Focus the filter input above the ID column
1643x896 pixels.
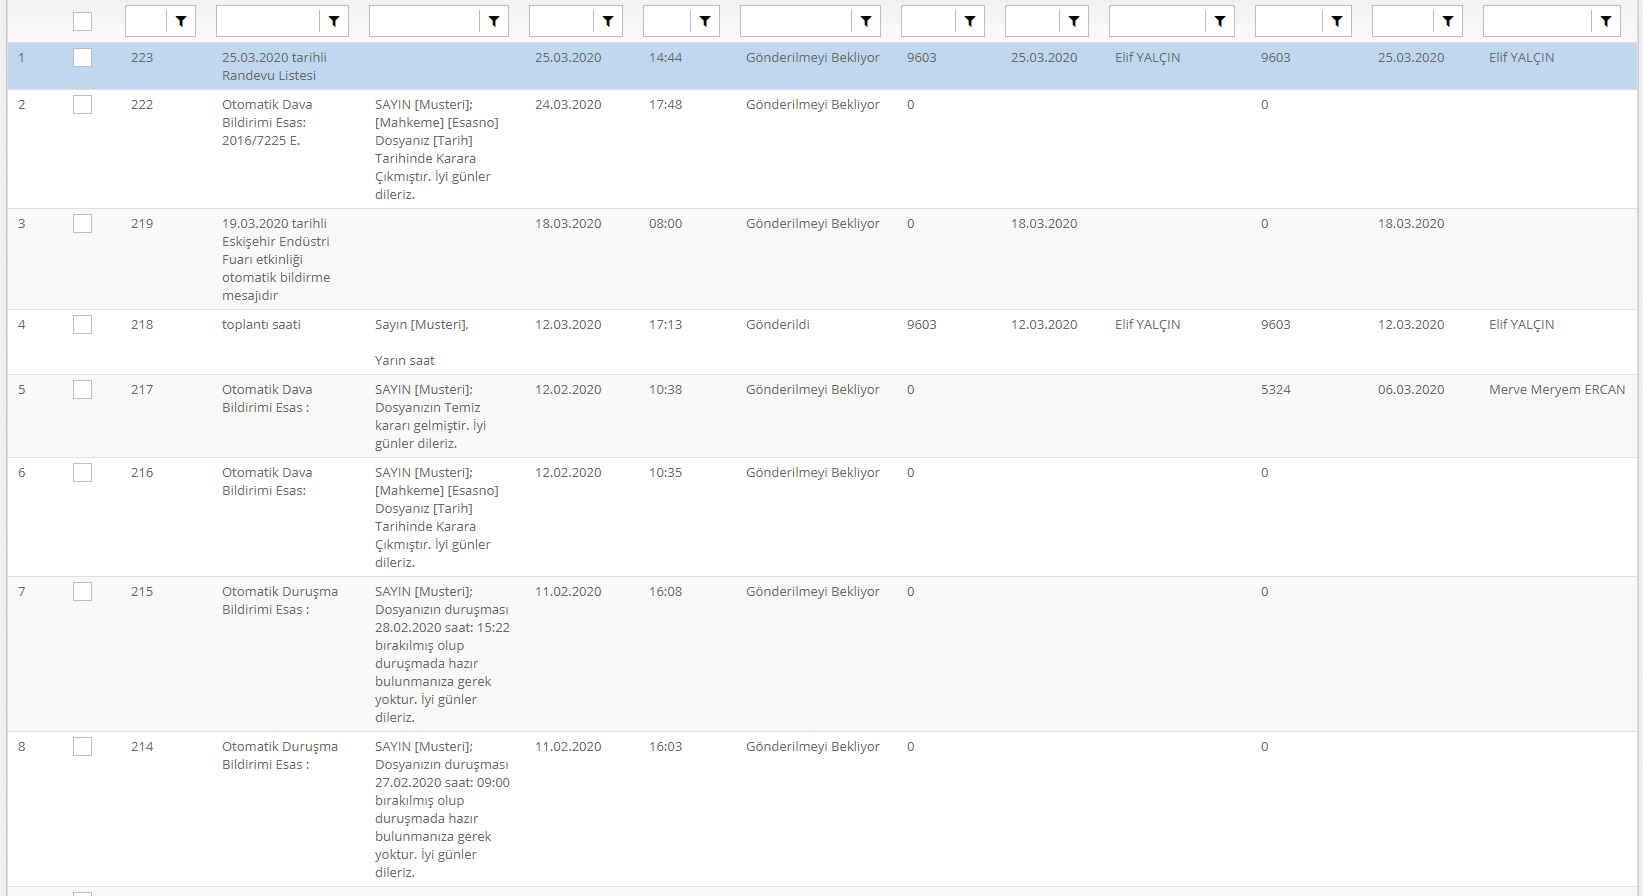pos(146,21)
